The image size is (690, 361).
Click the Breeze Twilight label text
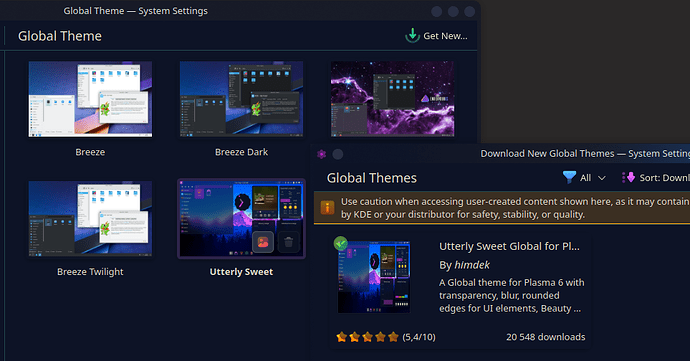(90, 272)
